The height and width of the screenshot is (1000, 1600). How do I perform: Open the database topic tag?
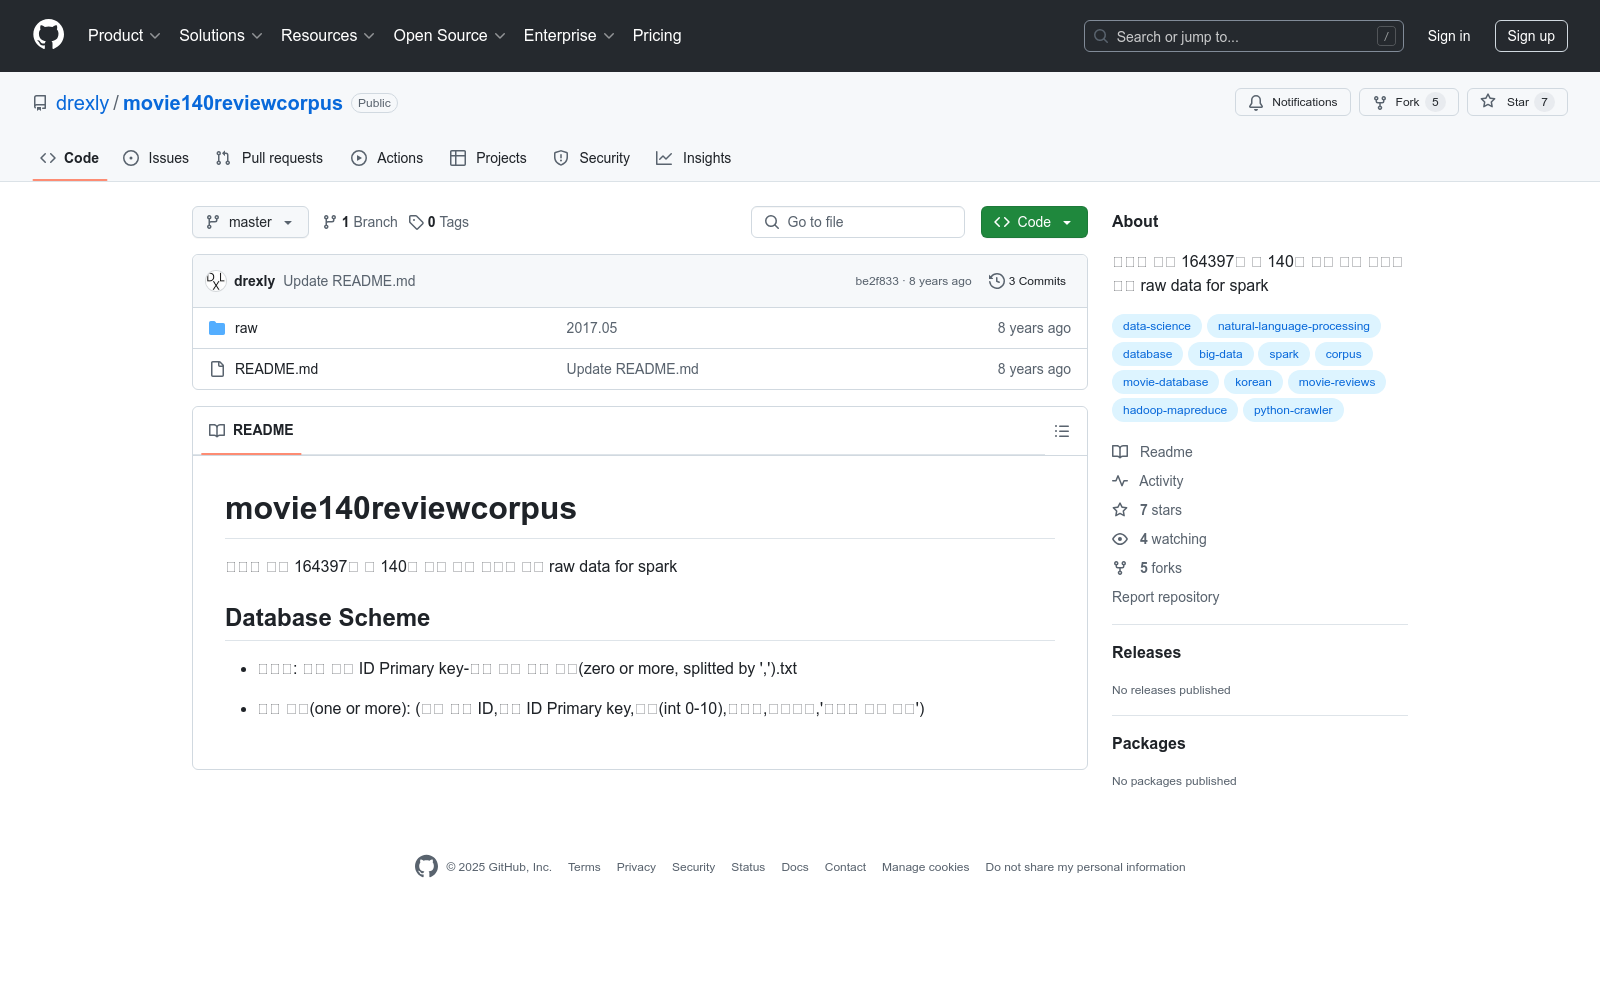click(1147, 354)
